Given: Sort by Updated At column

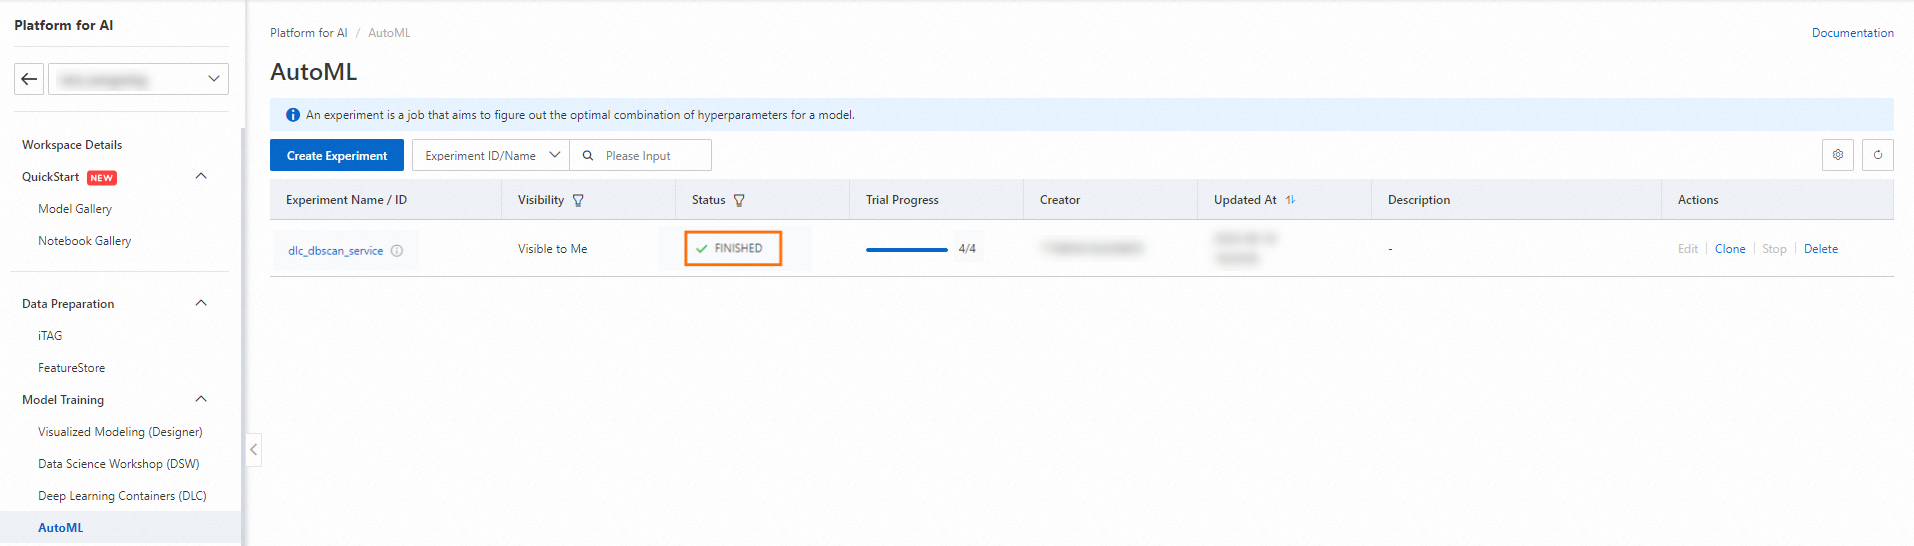Looking at the screenshot, I should coord(1290,200).
